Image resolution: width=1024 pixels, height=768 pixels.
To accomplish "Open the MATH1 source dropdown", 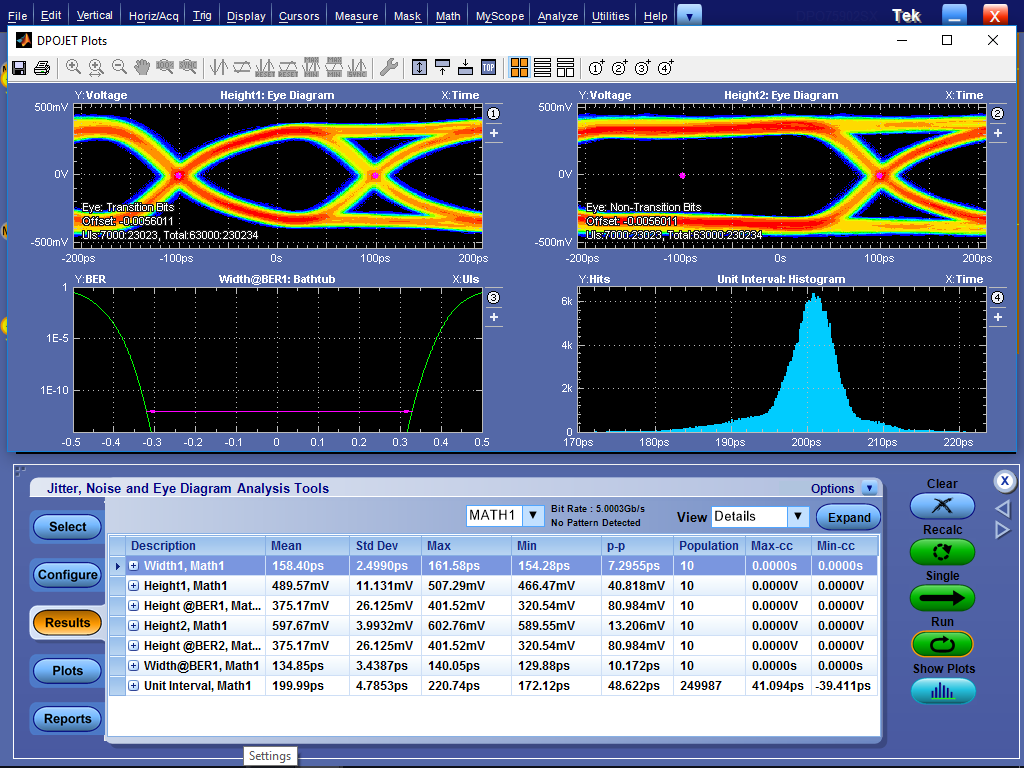I will pyautogui.click(x=533, y=516).
